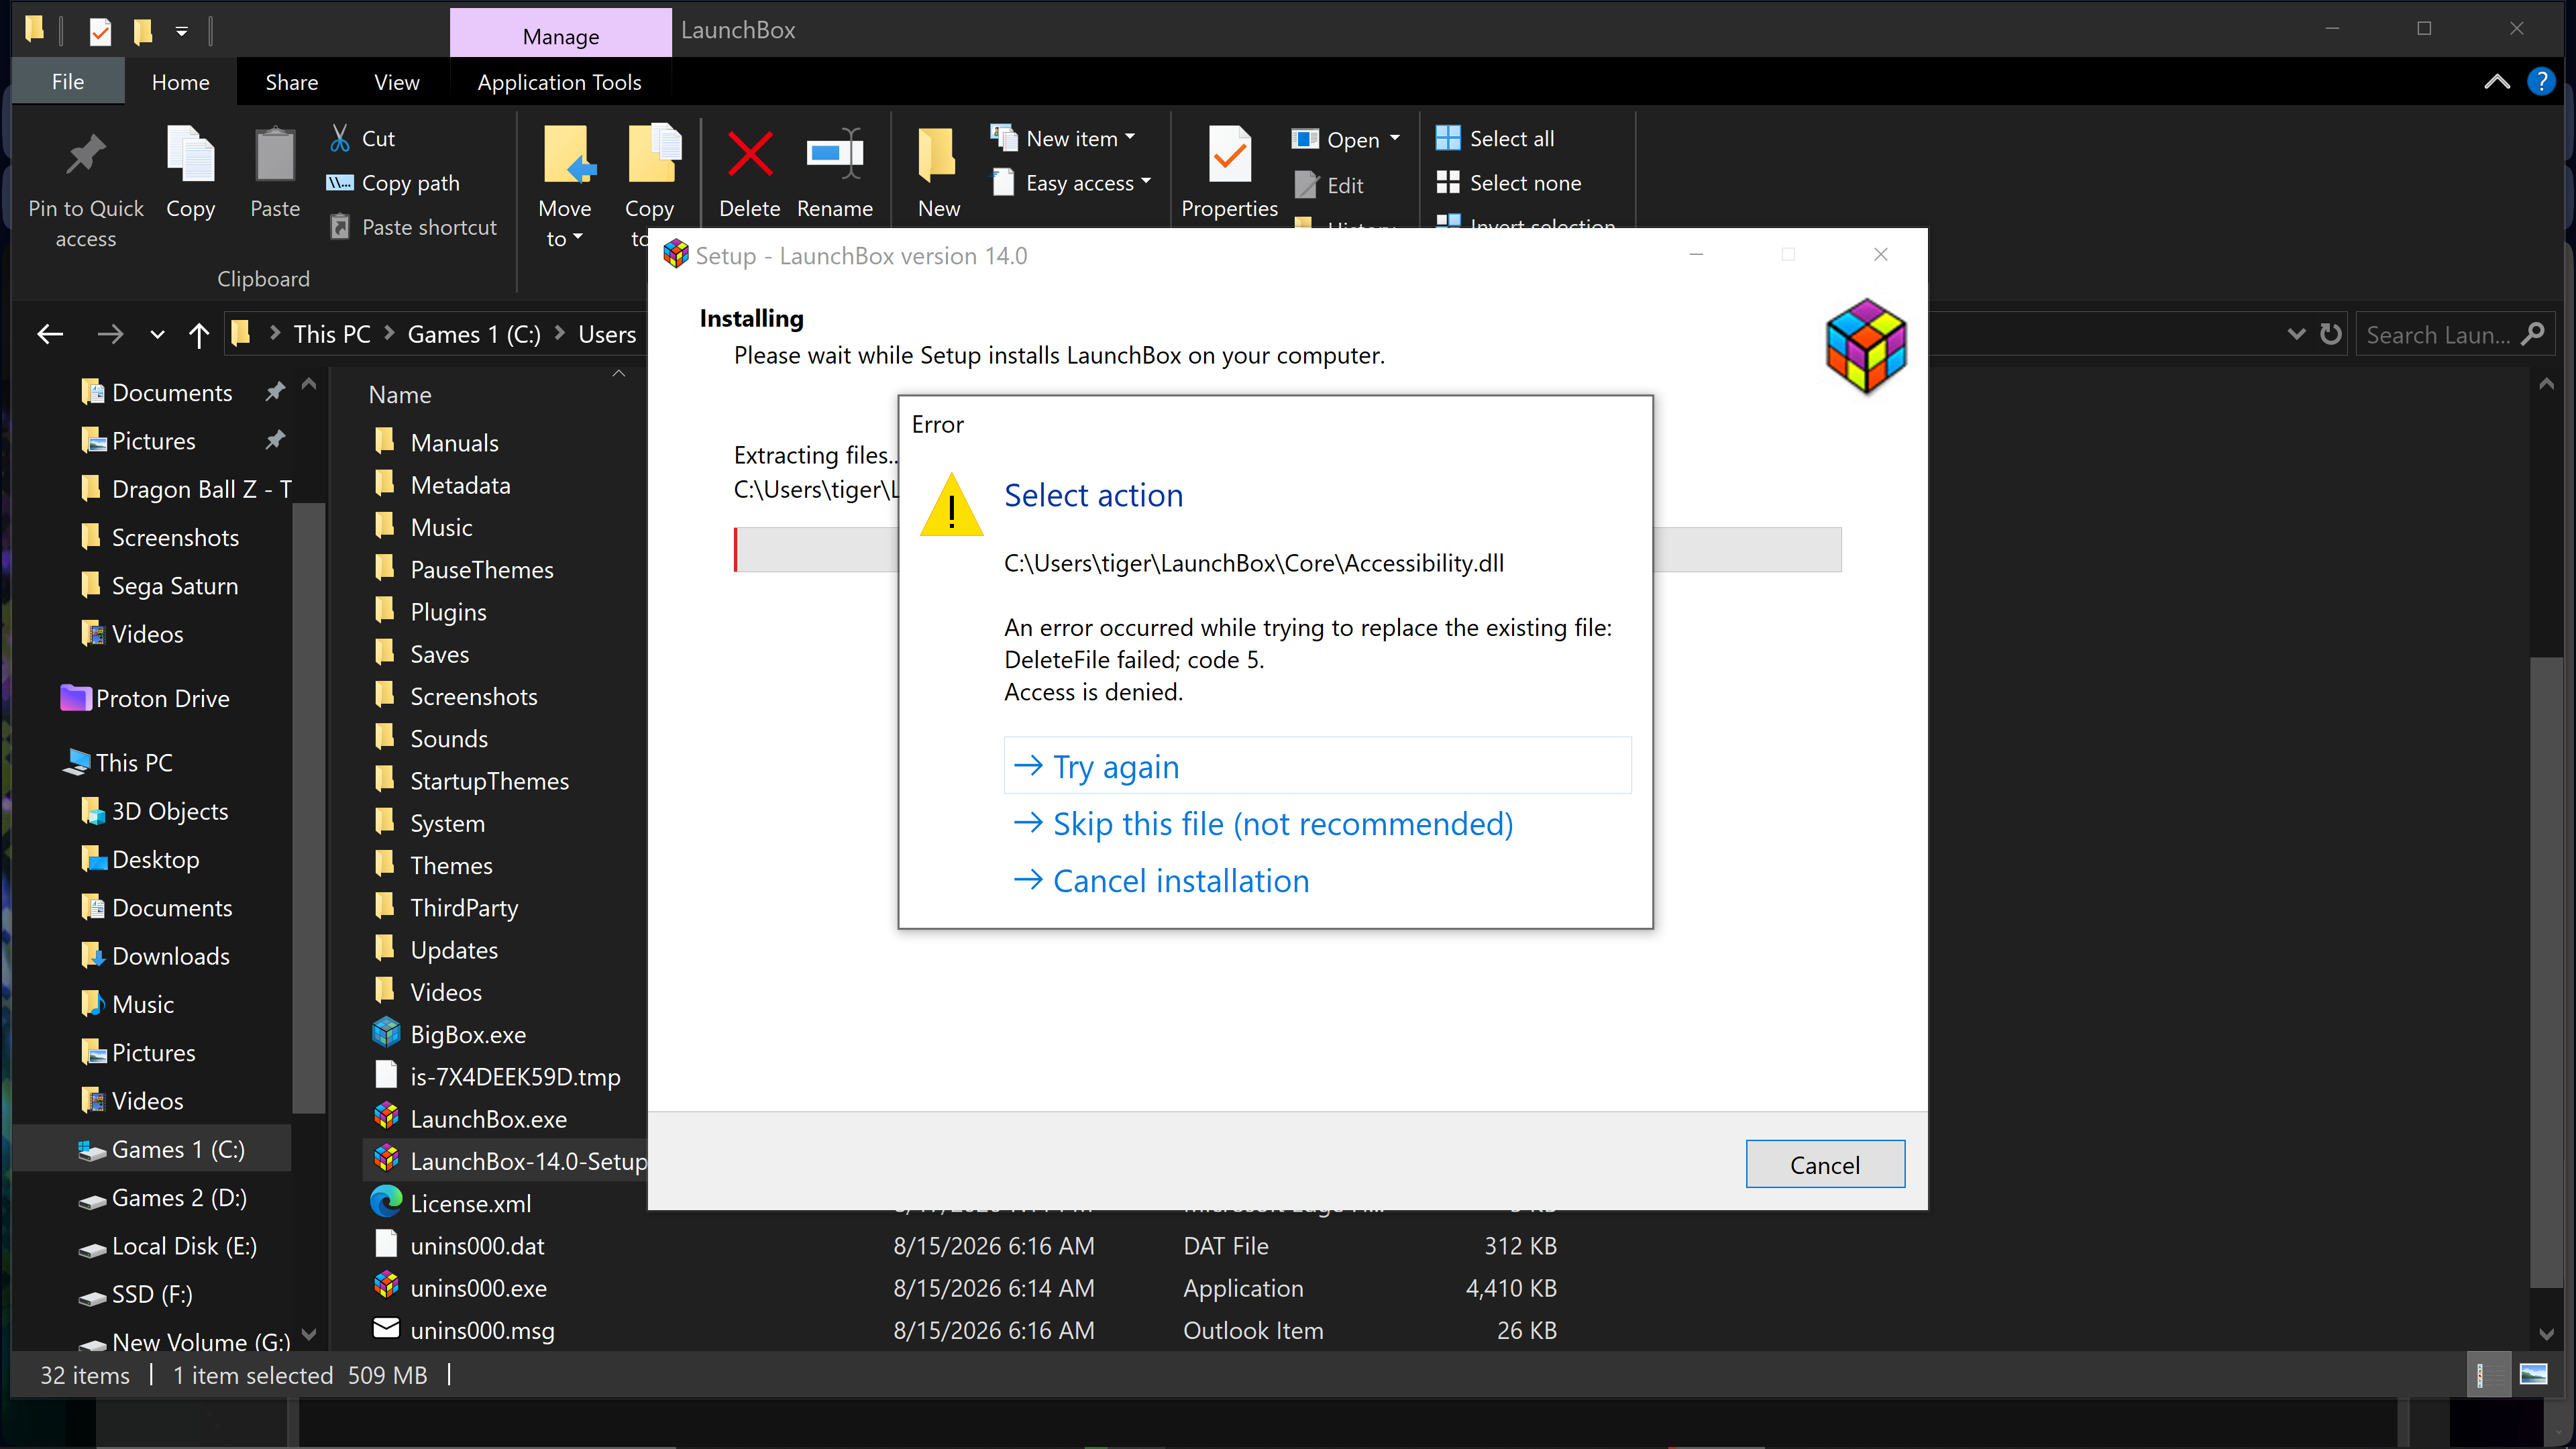The image size is (2576, 1449).
Task: Open the Proton Drive sidebar item
Action: (145, 698)
